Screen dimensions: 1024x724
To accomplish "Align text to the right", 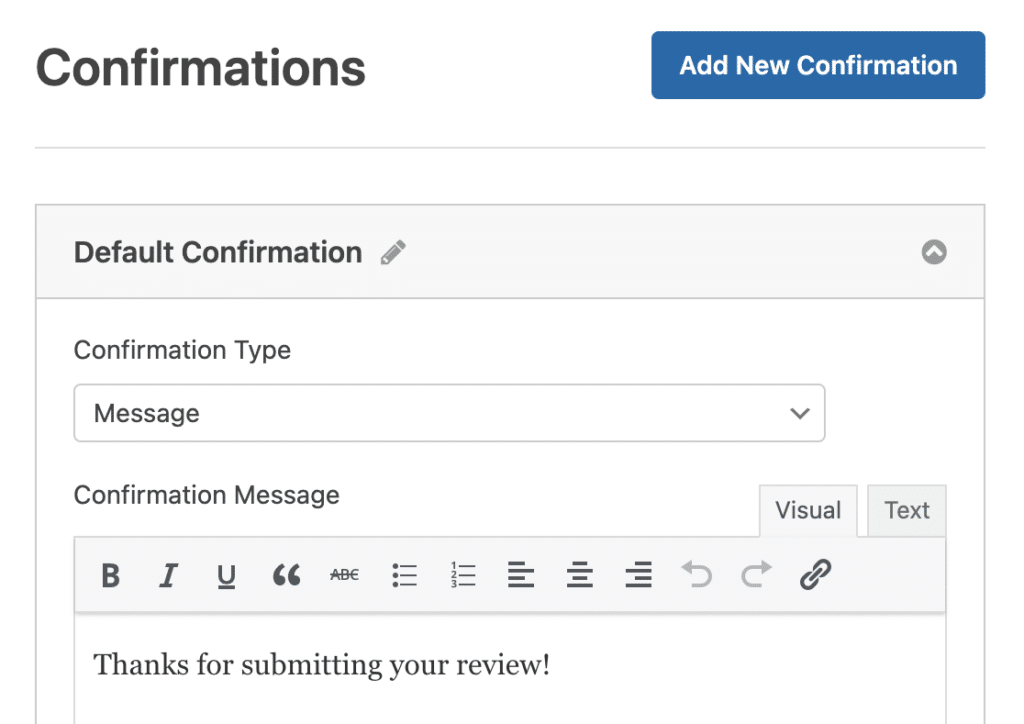I will [x=638, y=575].
